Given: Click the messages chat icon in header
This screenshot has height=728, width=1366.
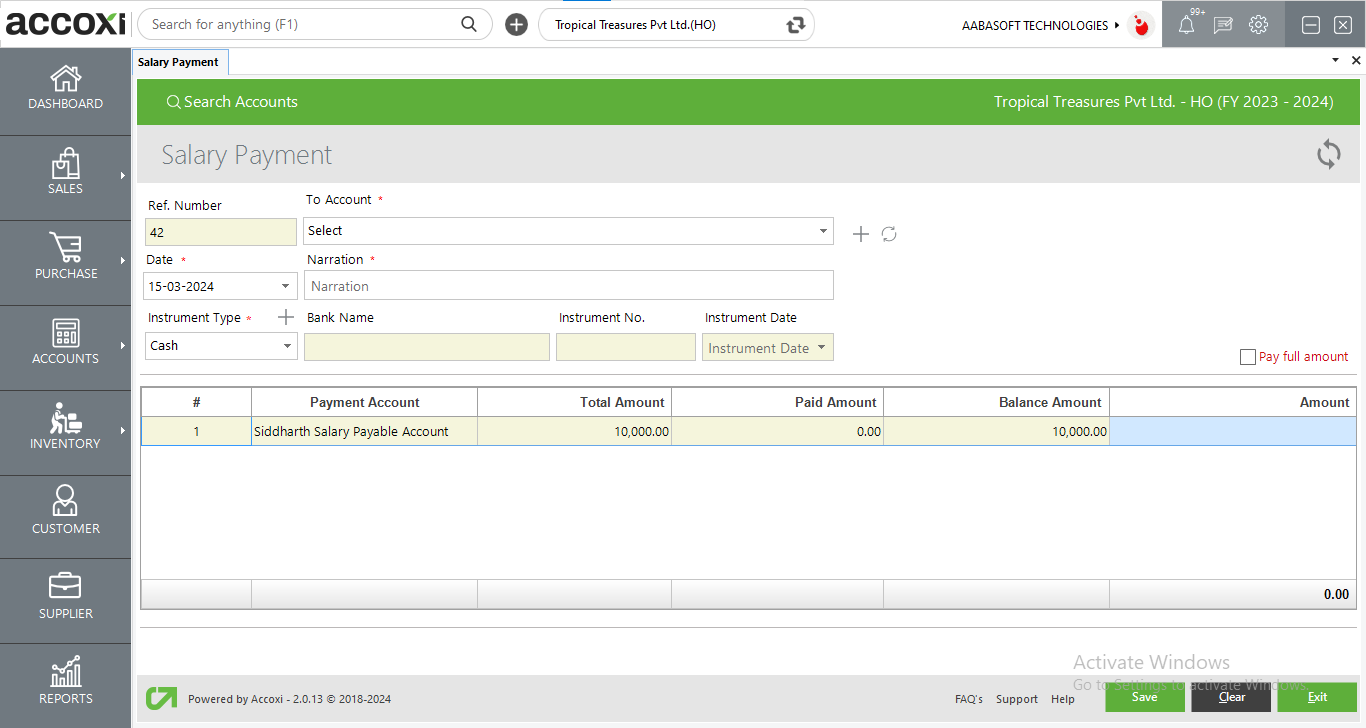Looking at the screenshot, I should tap(1222, 26).
